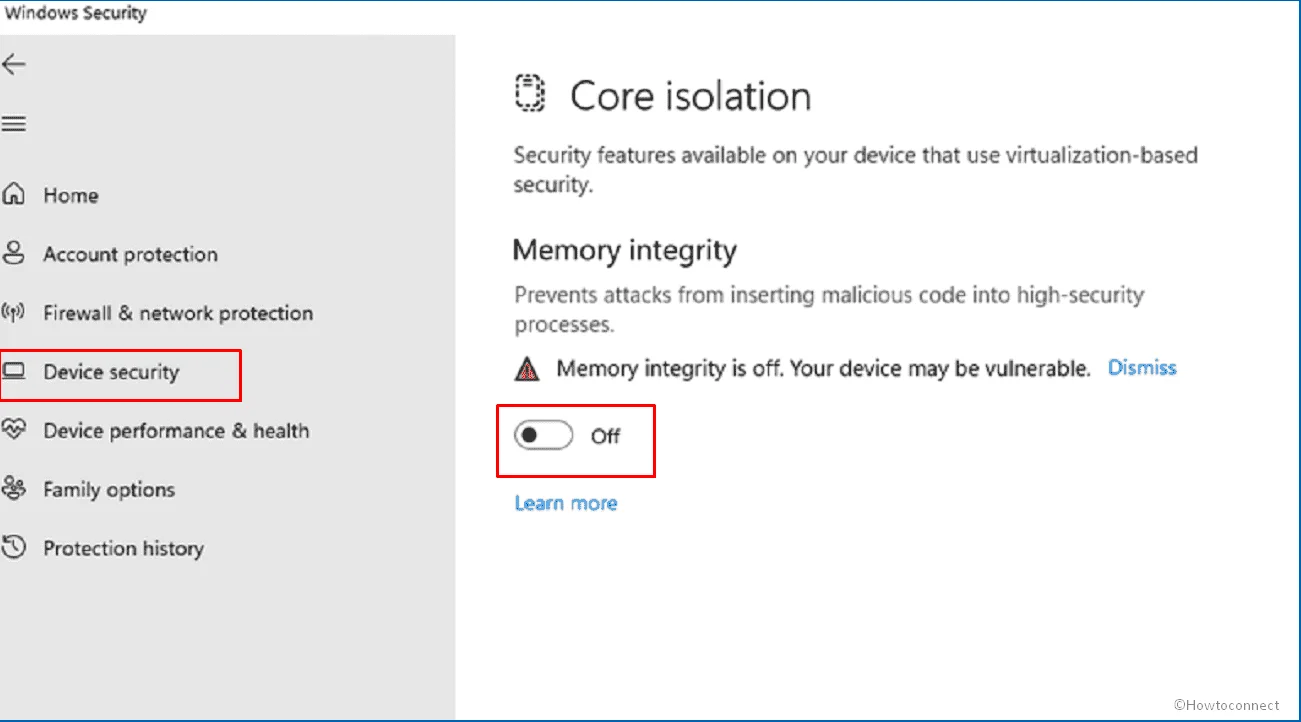Open Firewall & network protection
The width and height of the screenshot is (1301, 722).
tap(177, 312)
